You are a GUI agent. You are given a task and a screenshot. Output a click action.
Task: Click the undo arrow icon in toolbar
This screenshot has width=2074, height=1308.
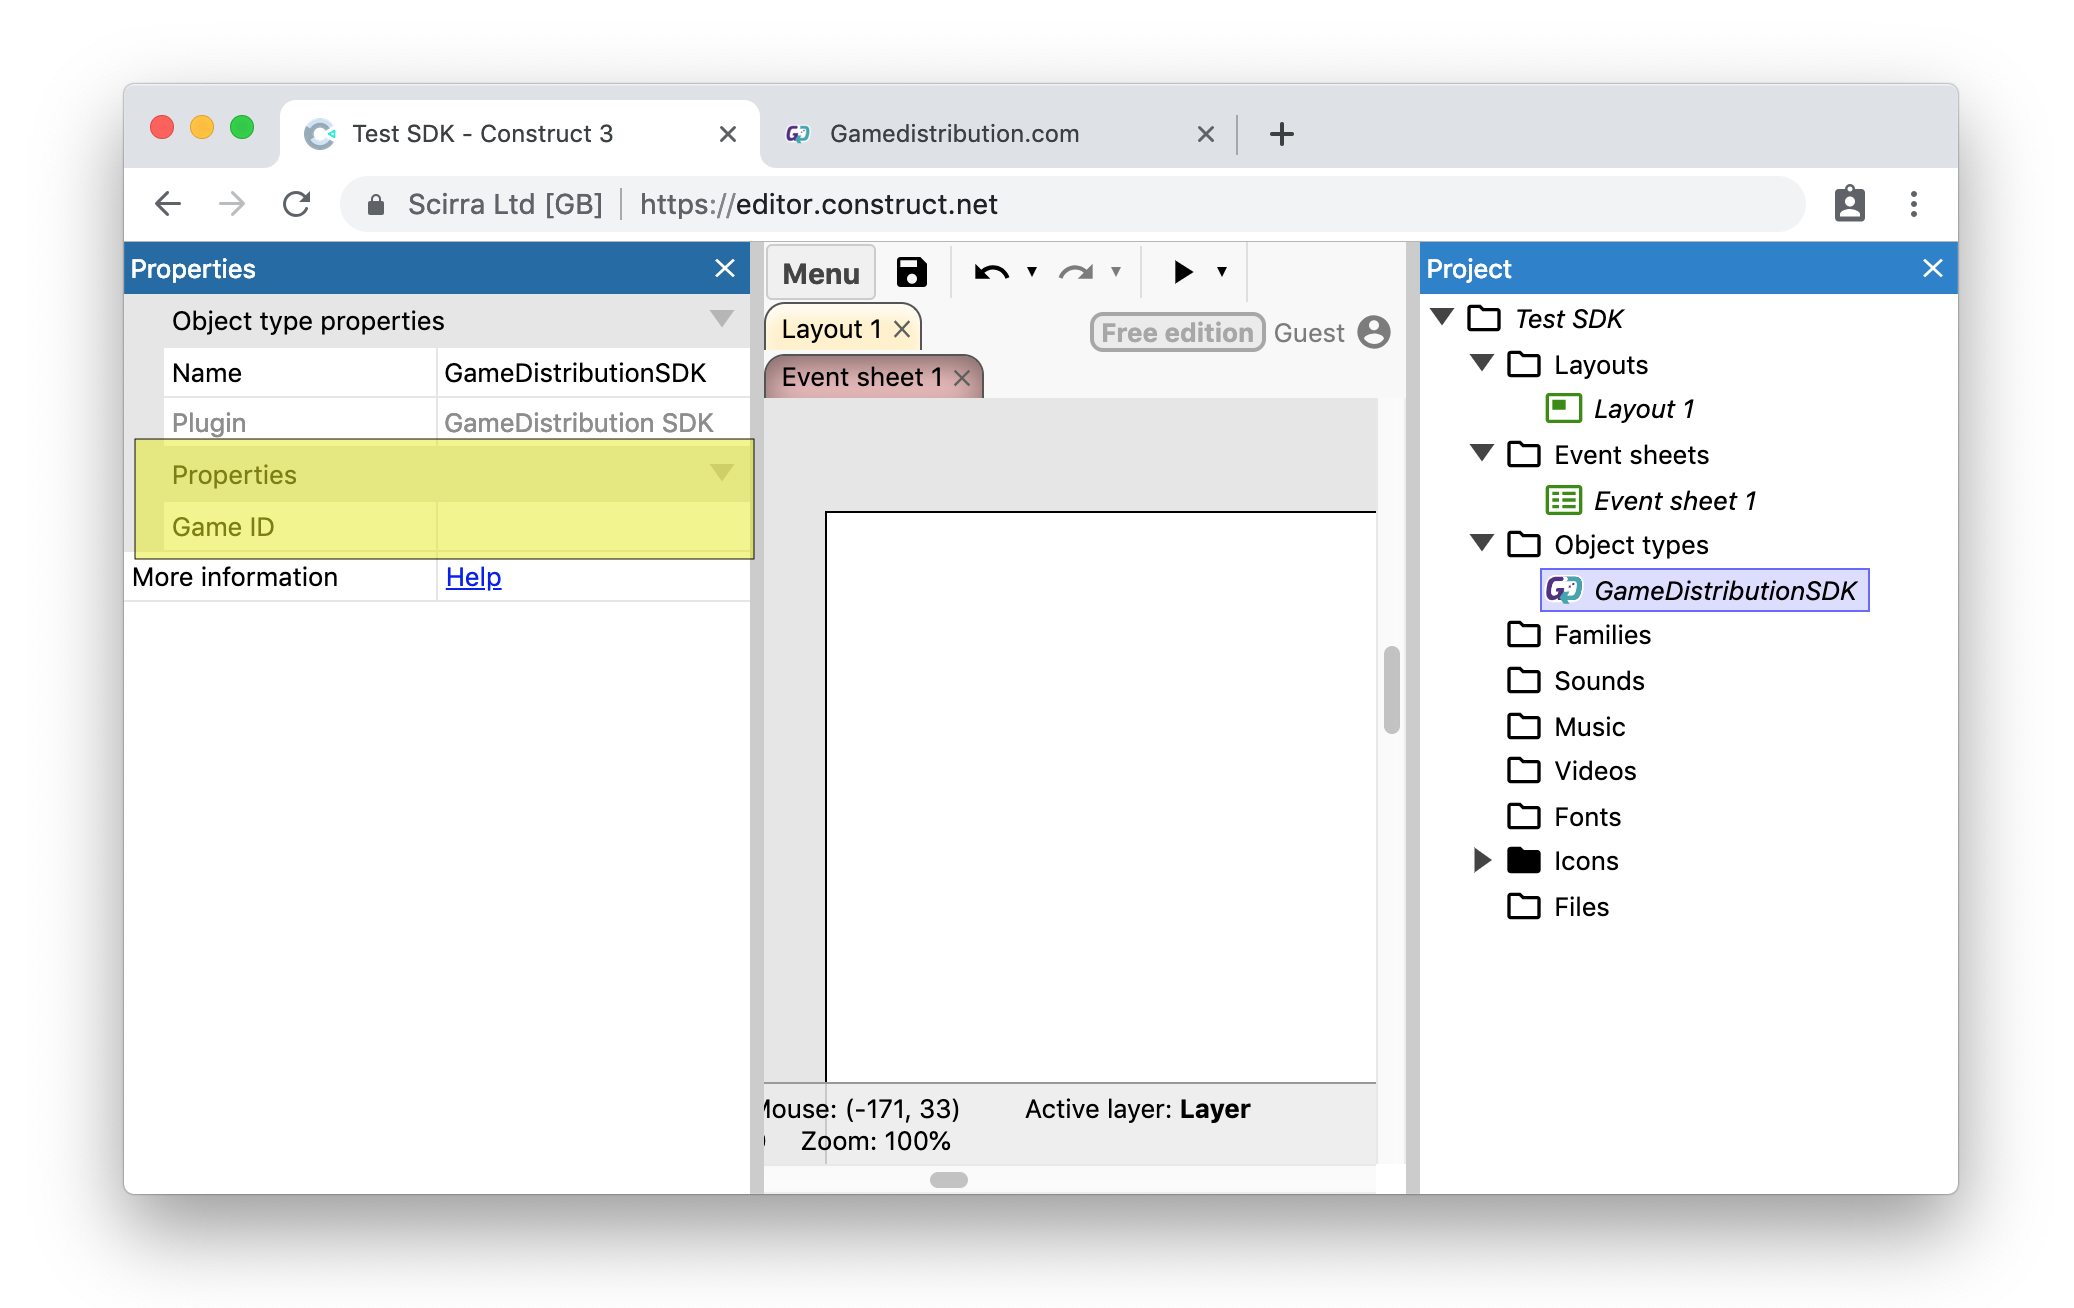click(x=987, y=274)
